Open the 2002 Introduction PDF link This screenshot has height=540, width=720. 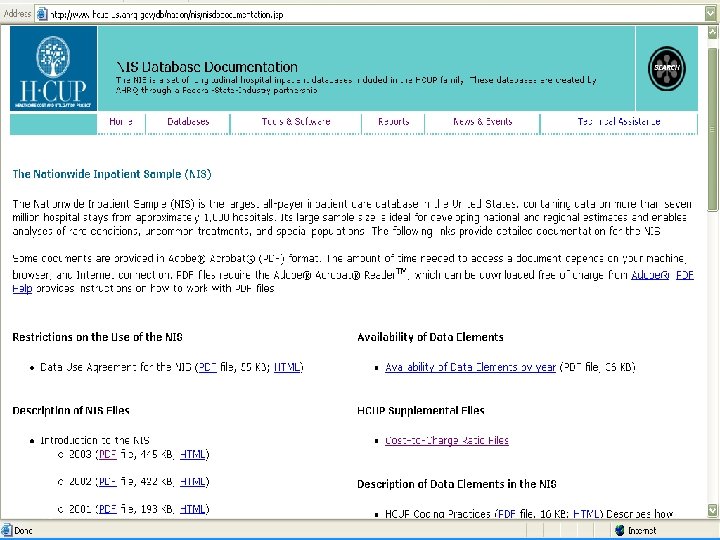[x=107, y=481]
